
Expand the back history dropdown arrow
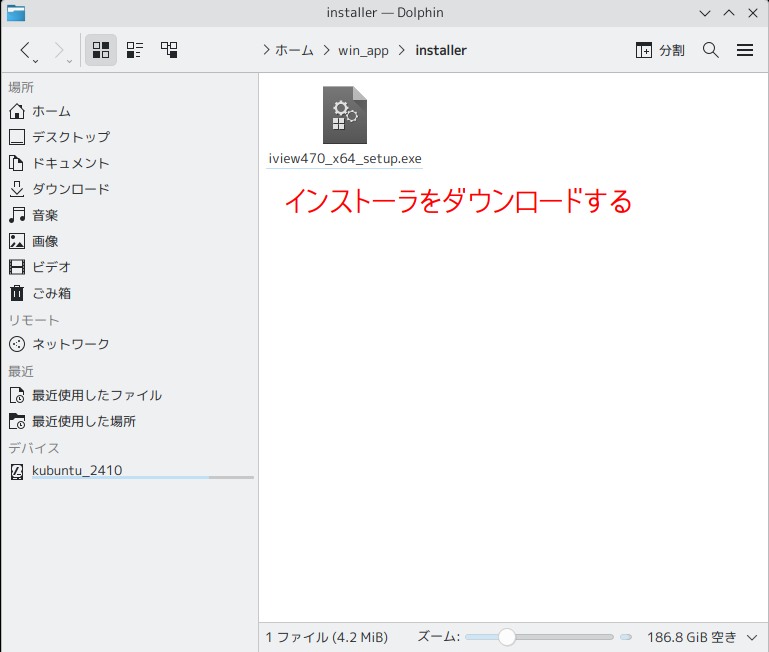(36, 61)
